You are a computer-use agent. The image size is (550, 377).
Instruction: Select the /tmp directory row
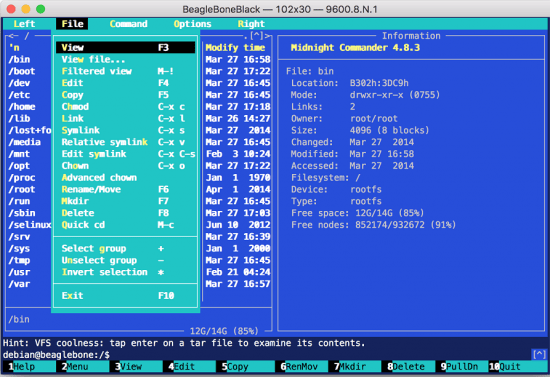coord(19,261)
